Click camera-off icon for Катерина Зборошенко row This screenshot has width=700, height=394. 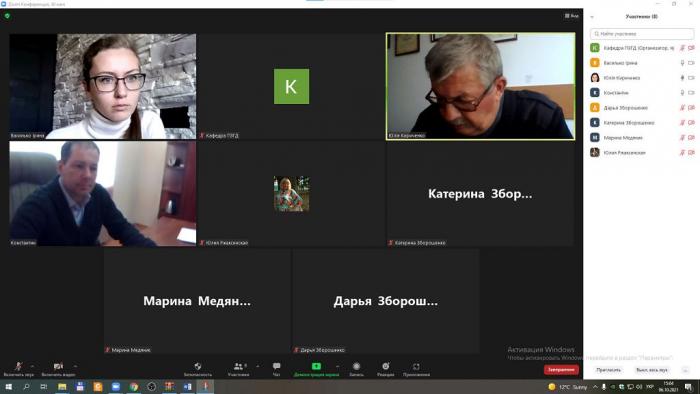point(691,123)
